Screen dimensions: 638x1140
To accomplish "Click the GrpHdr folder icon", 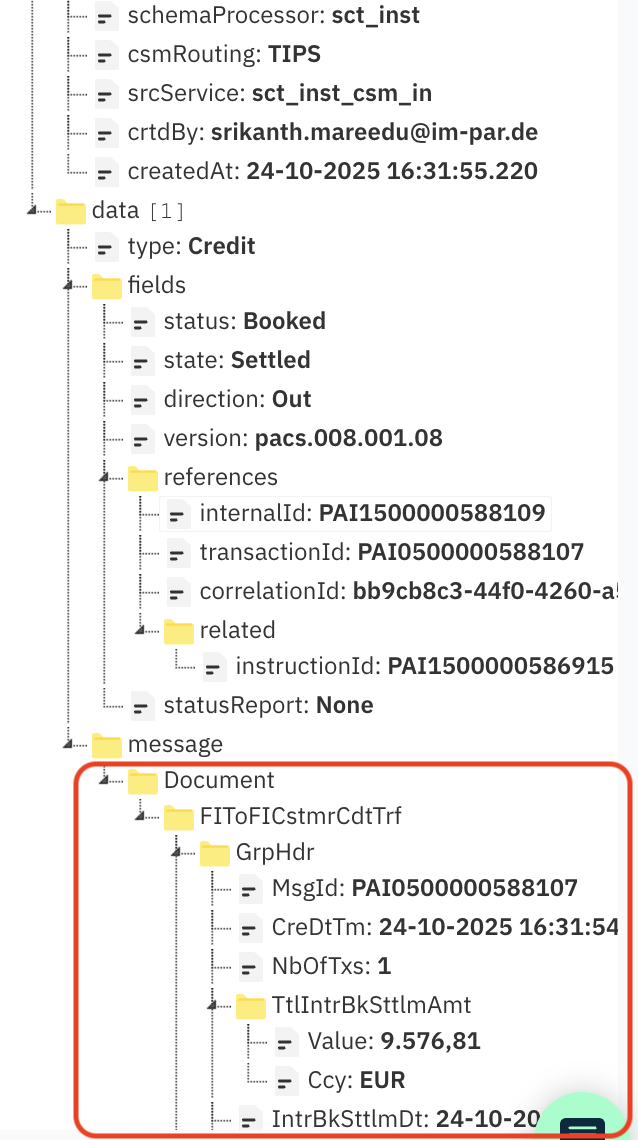I will pyautogui.click(x=214, y=853).
